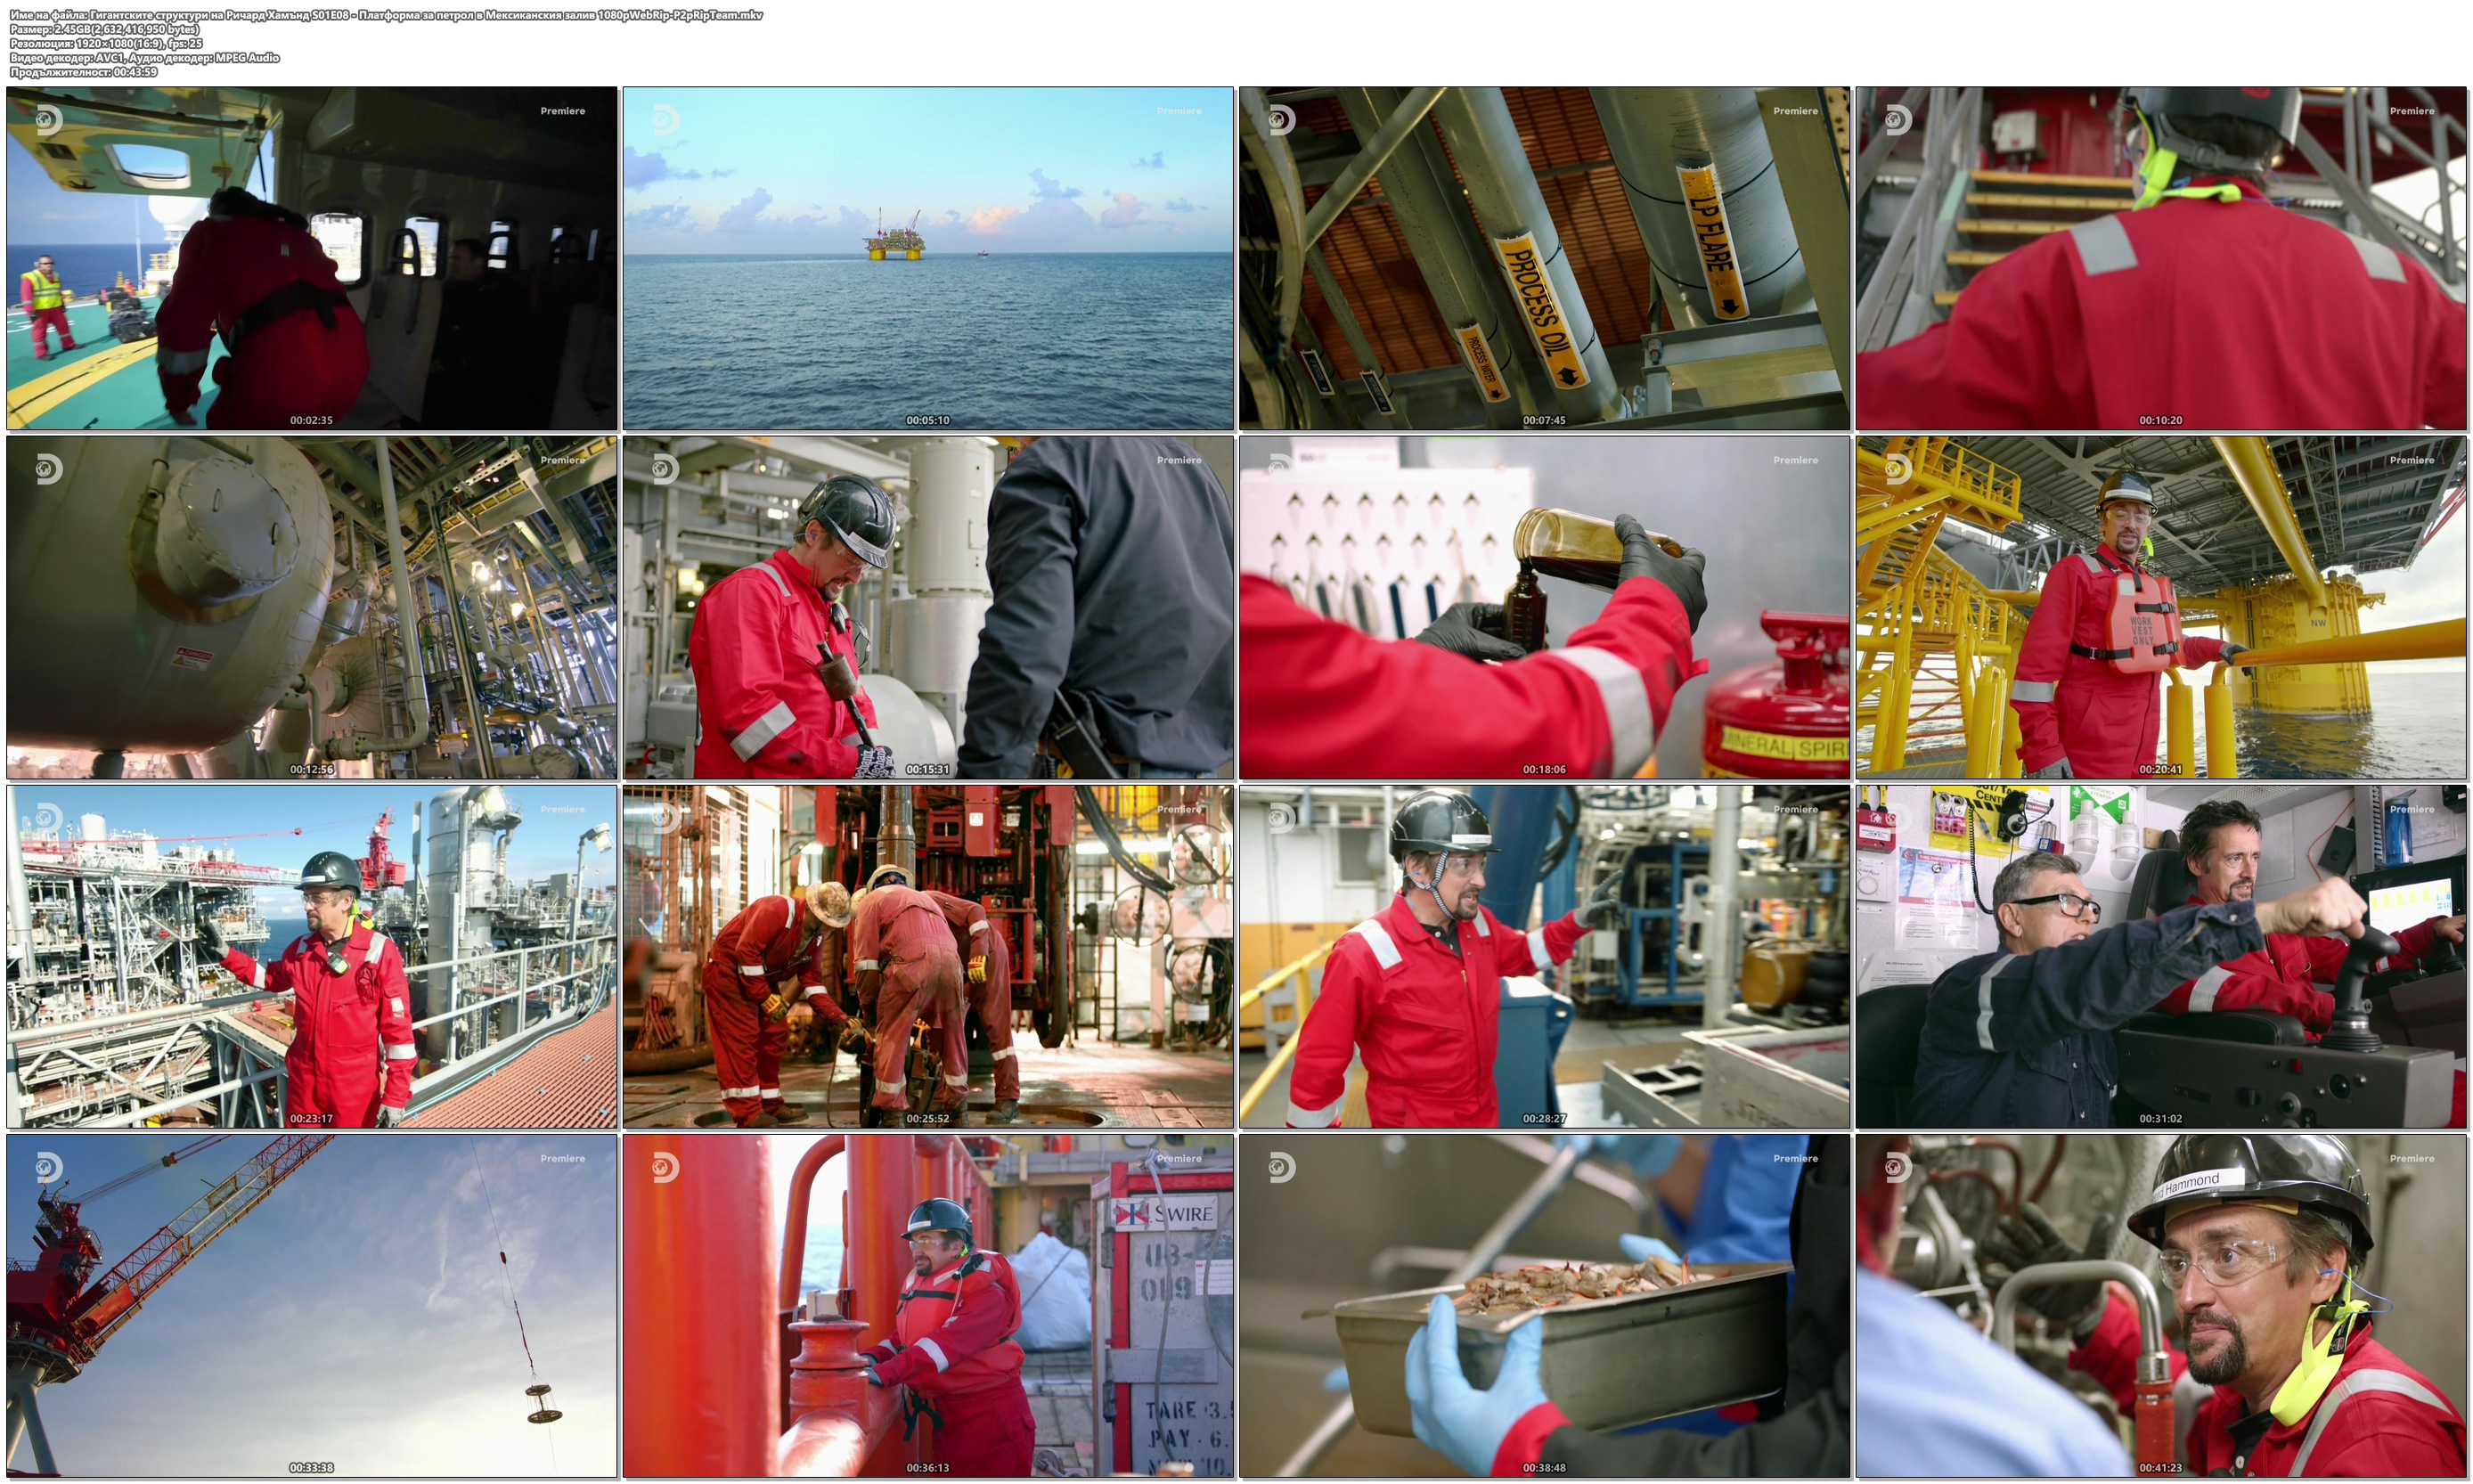Click the red crane lifting thumbnail at 00:33:38
2473x1484 pixels.
click(312, 1305)
